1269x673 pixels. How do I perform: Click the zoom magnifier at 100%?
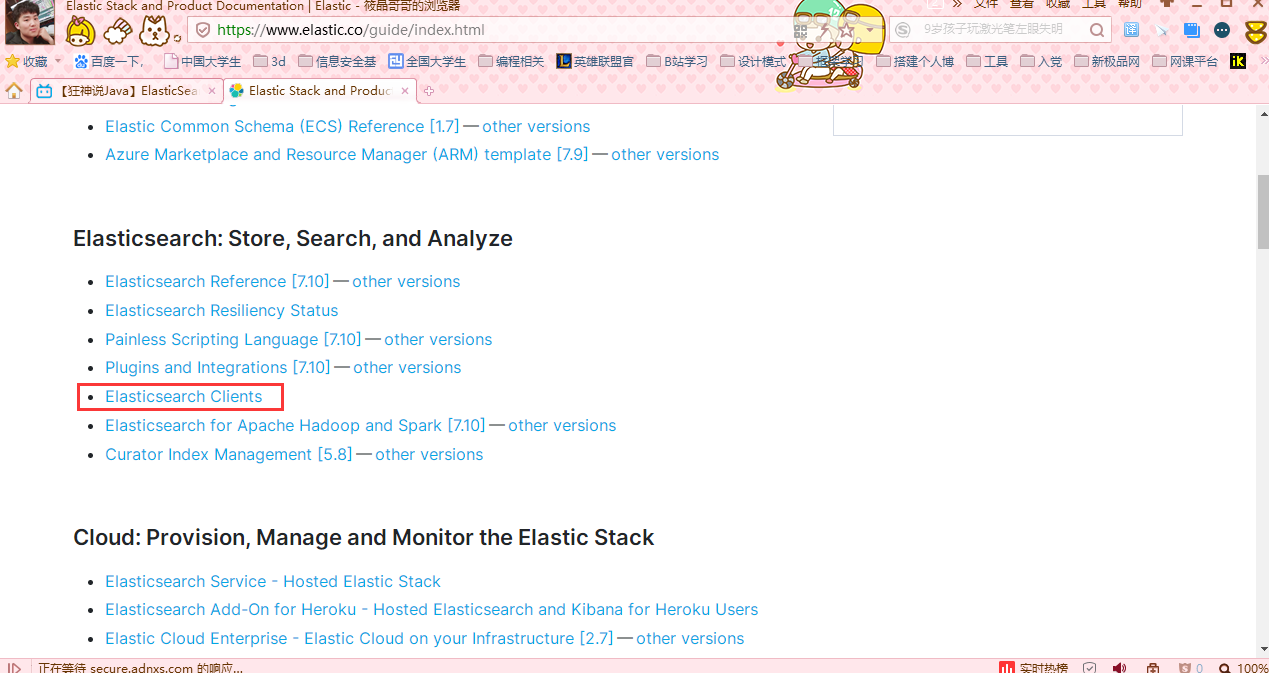1224,667
